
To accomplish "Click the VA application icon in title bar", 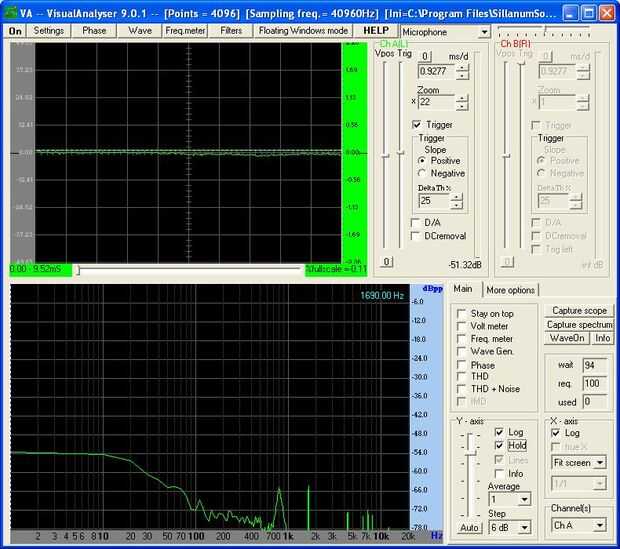I will (x=12, y=11).
